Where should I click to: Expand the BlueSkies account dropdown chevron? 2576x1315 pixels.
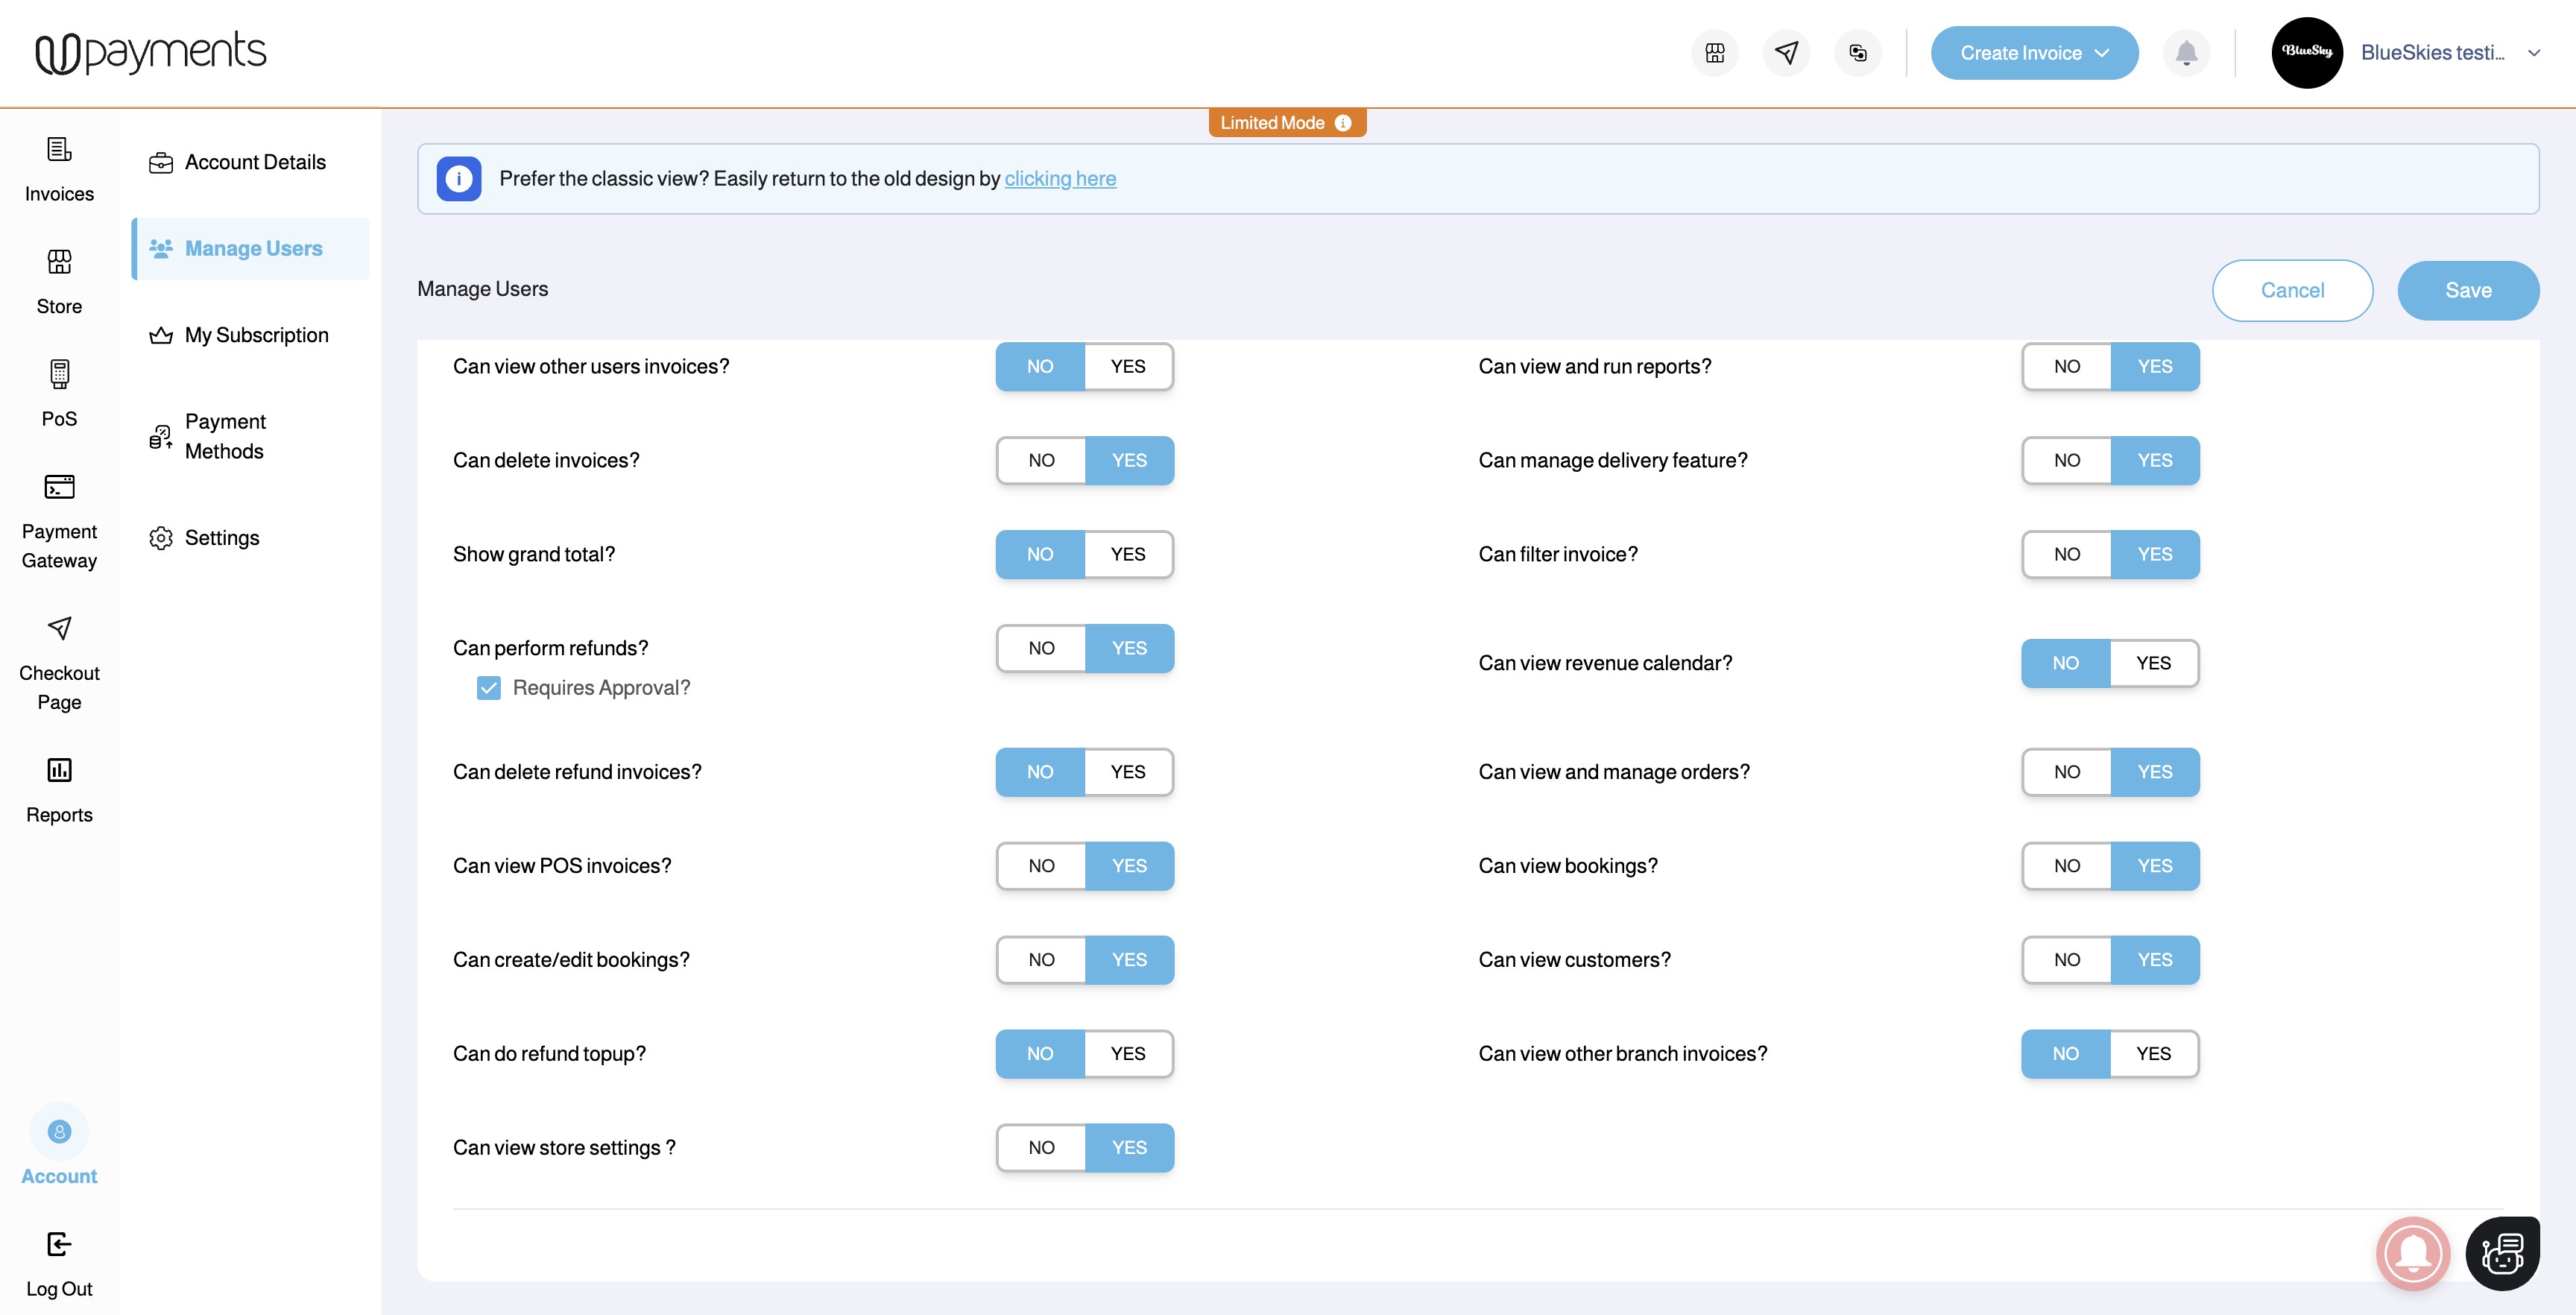[x=2534, y=53]
